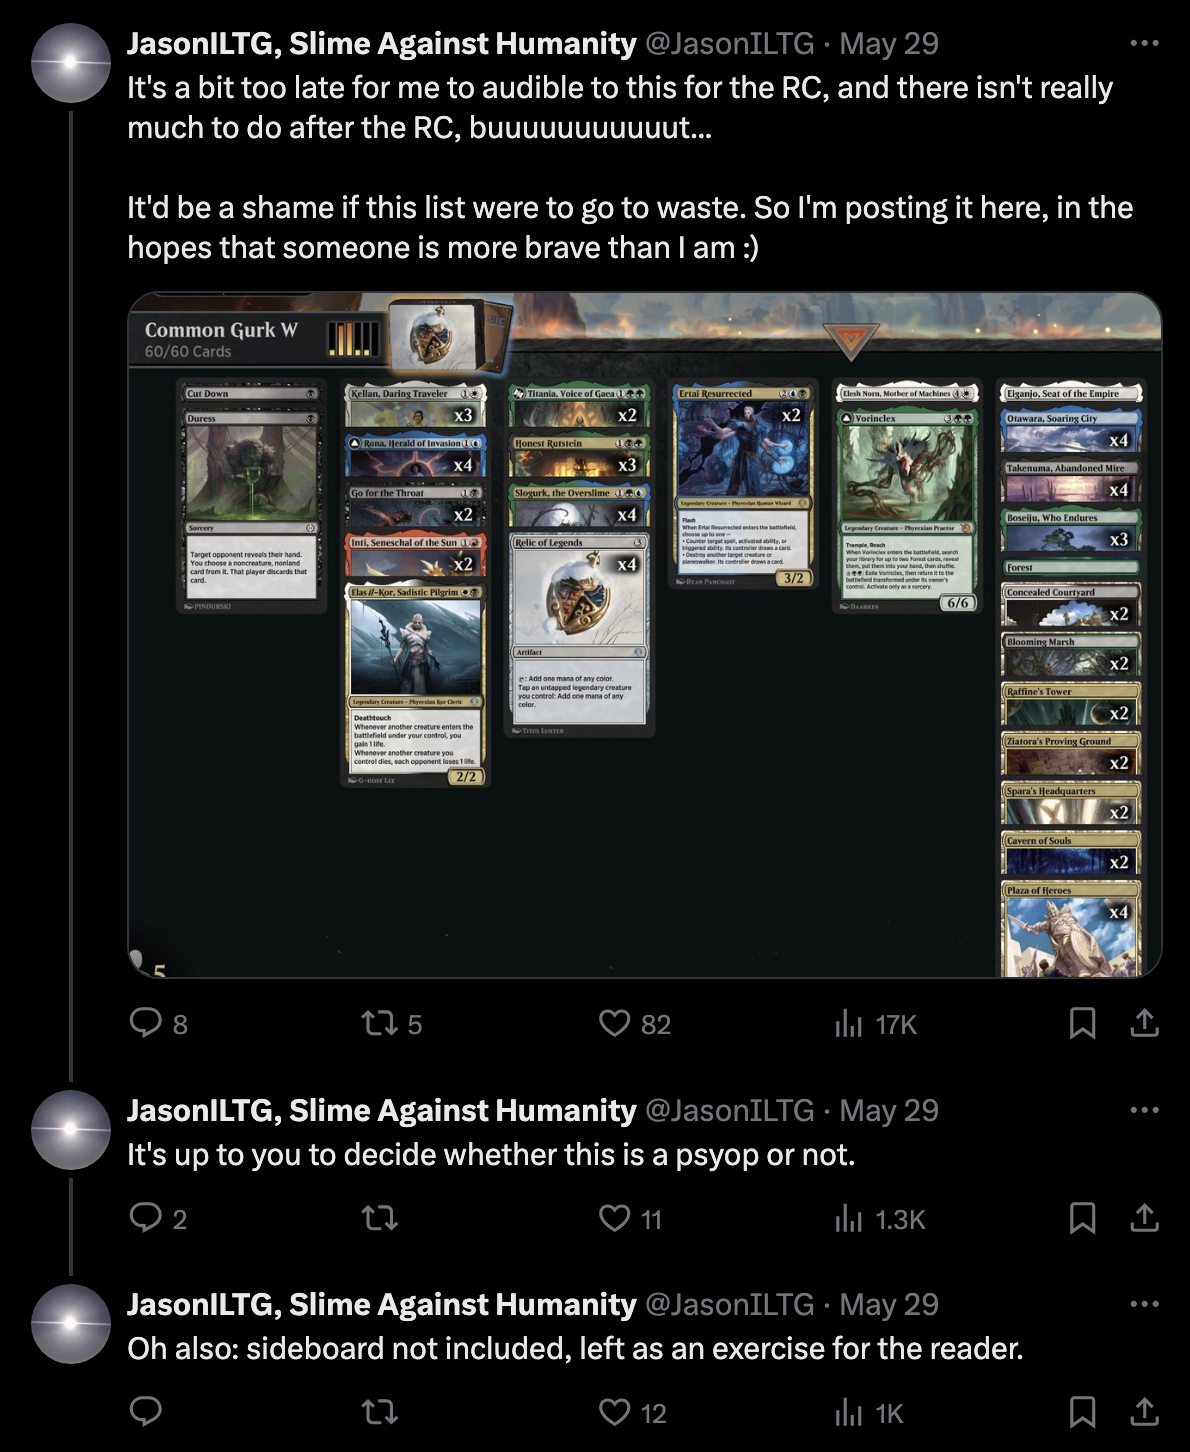1190x1452 pixels.
Task: Open more options menu on first tweet
Action: click(1144, 43)
